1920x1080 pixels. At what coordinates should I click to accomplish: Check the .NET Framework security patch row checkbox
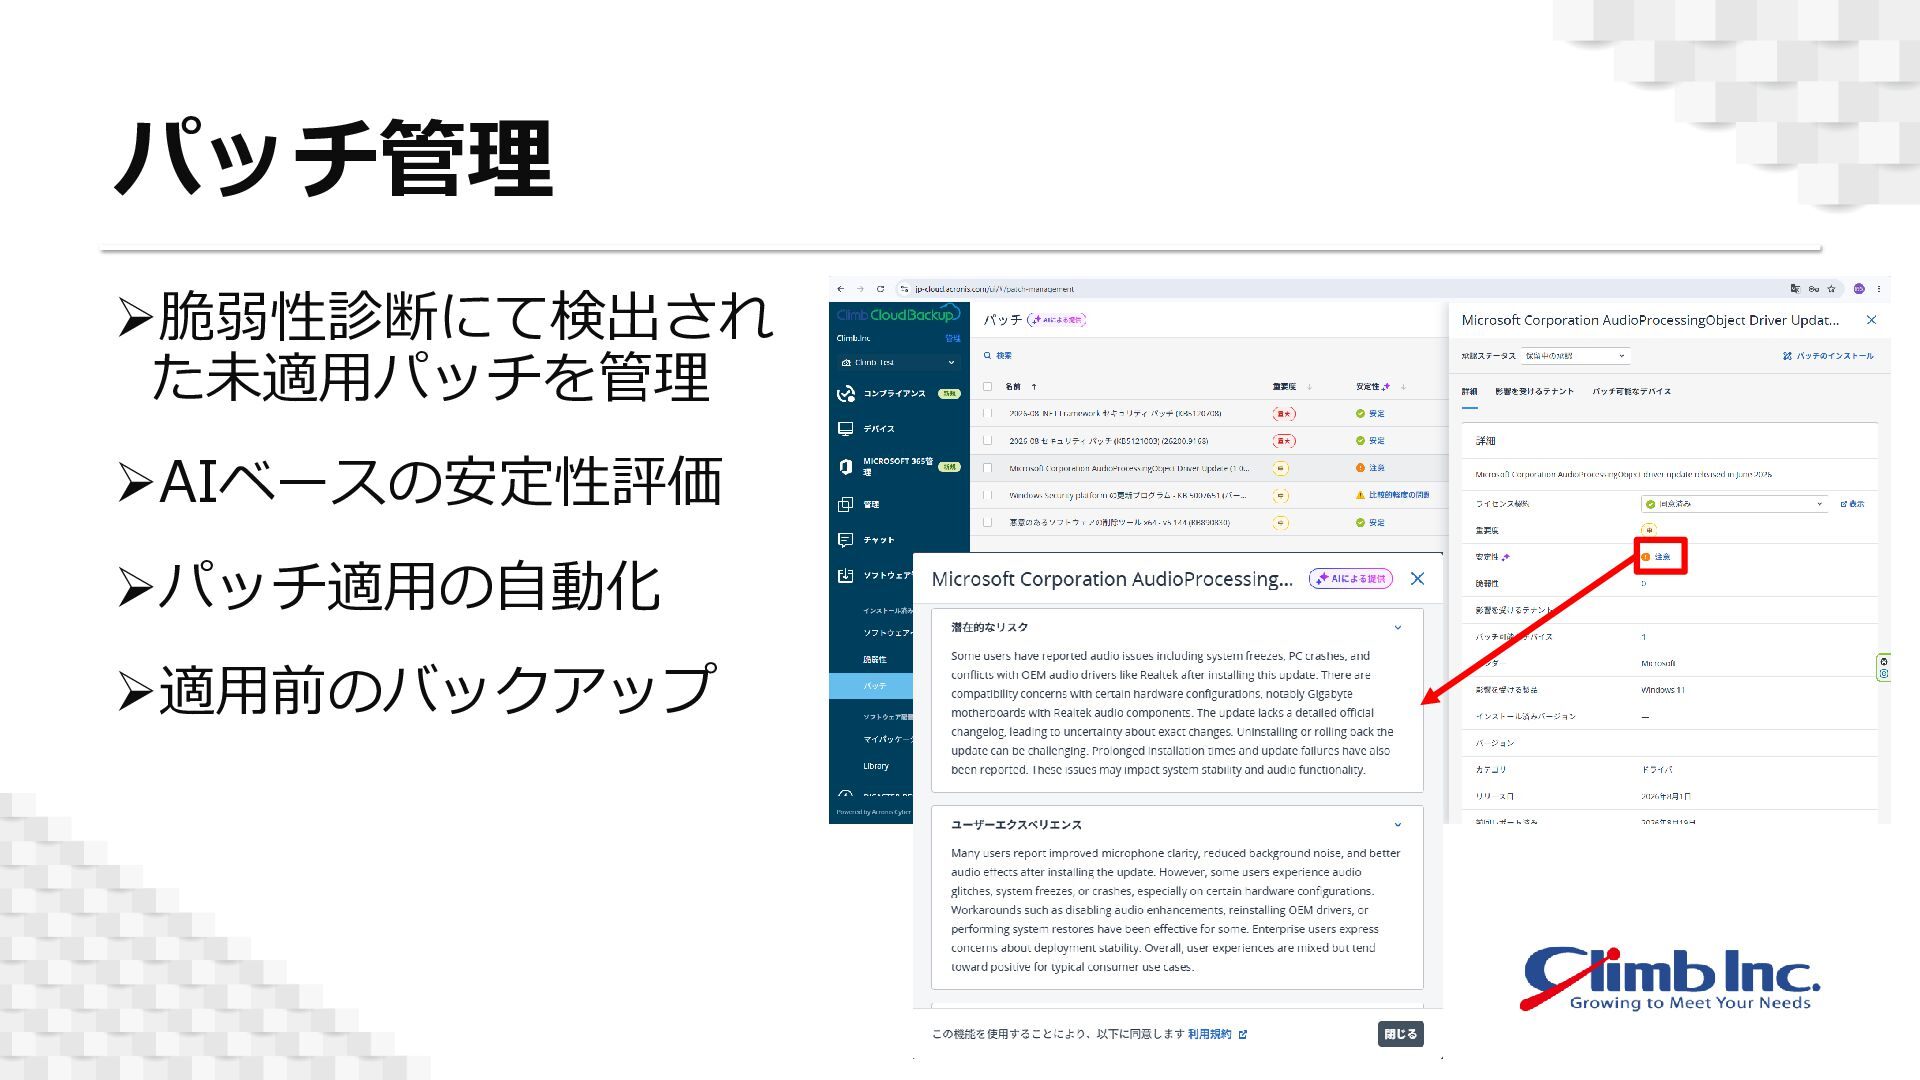(988, 413)
